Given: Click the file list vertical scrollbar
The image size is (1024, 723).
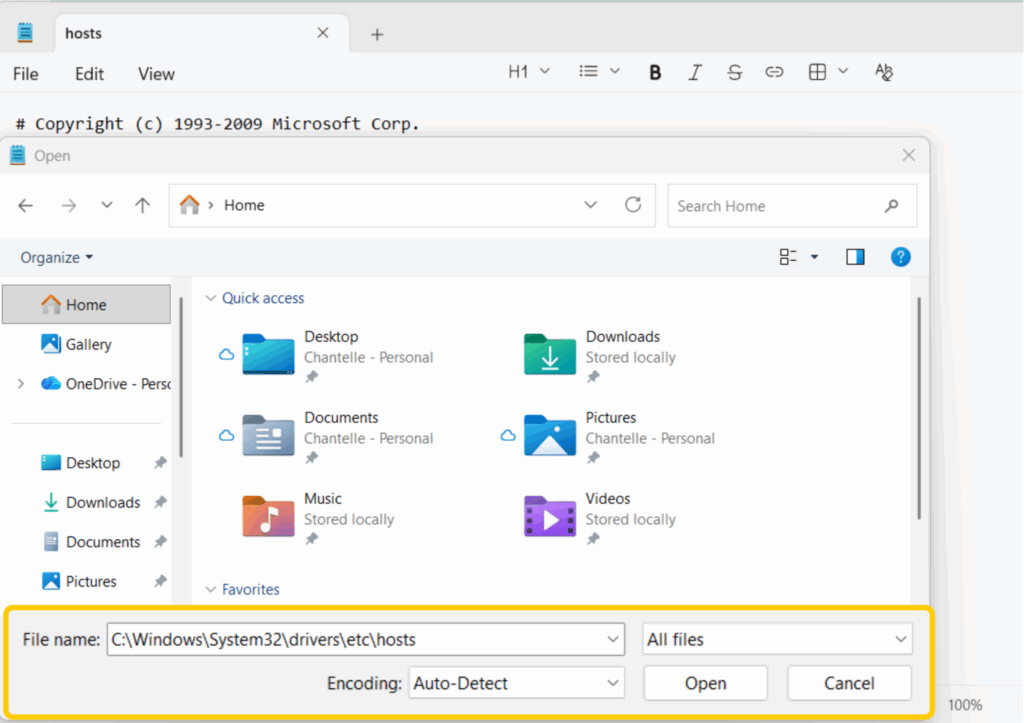Looking at the screenshot, I should (919, 409).
